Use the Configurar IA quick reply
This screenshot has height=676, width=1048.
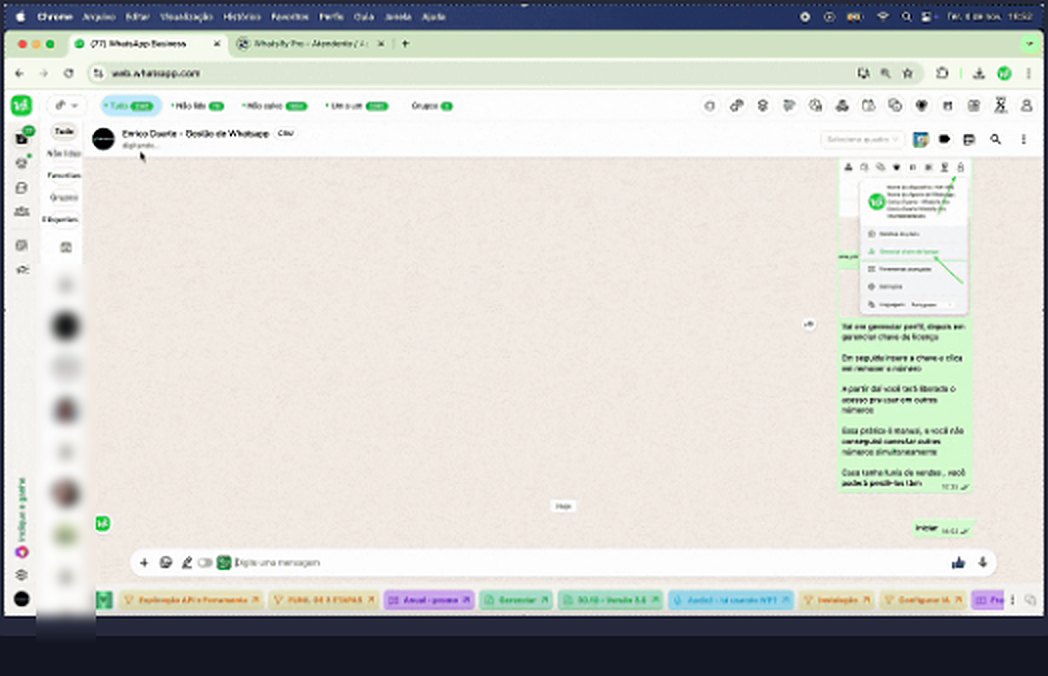tap(924, 600)
